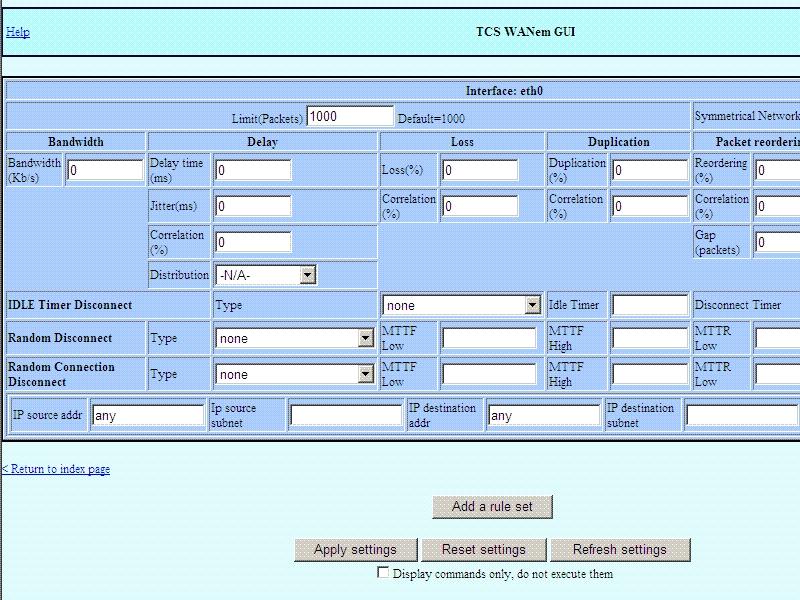The image size is (800, 600).
Task: Click the Duplication column header
Action: coord(619,142)
